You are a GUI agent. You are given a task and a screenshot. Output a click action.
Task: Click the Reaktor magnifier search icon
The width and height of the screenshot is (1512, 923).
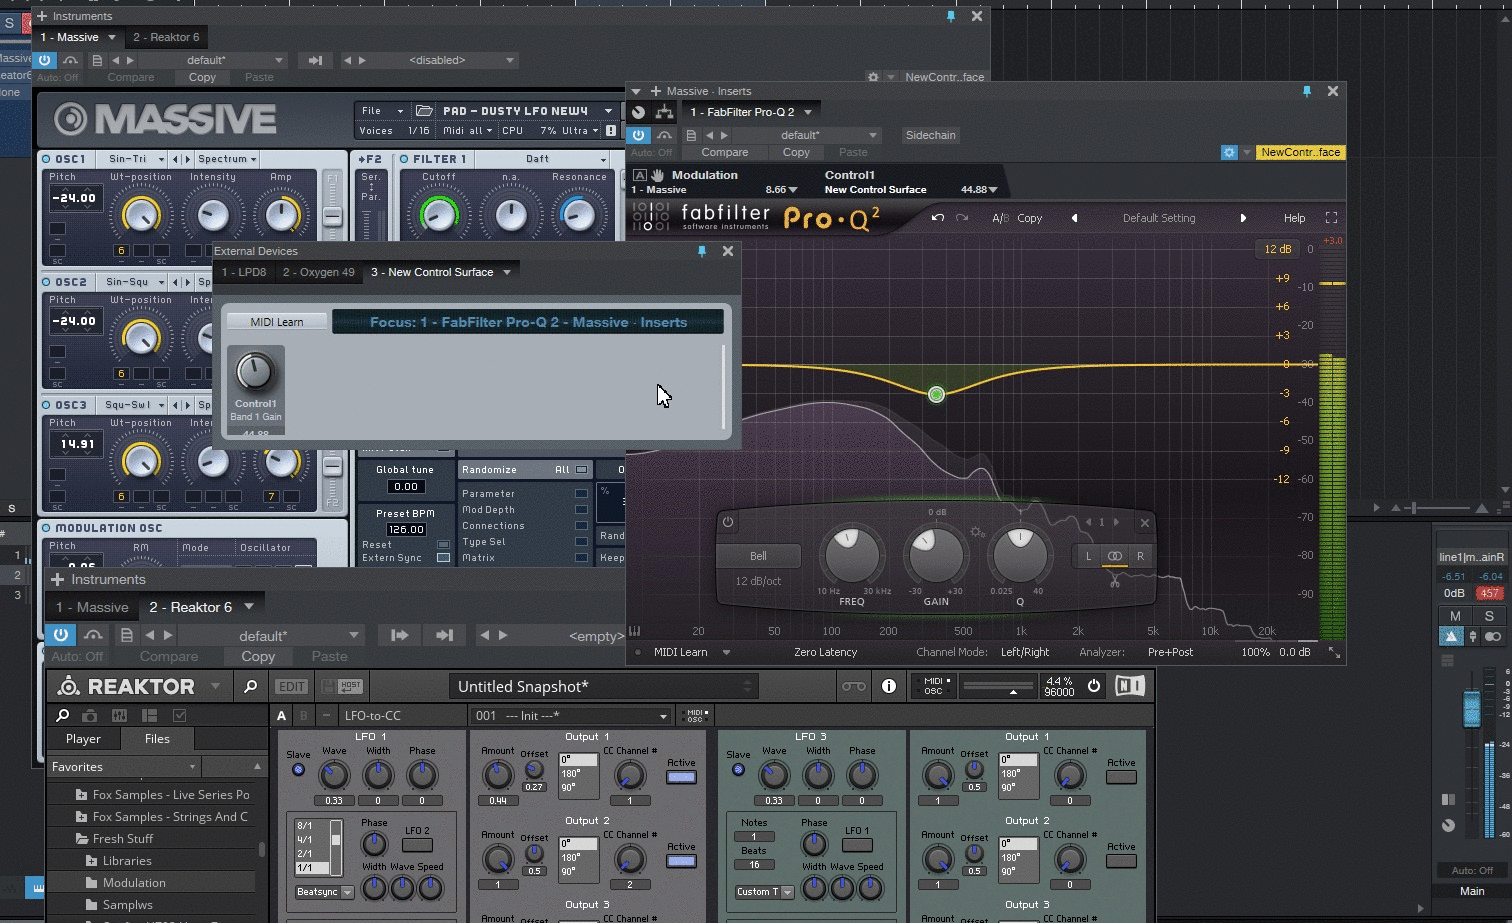pos(250,686)
